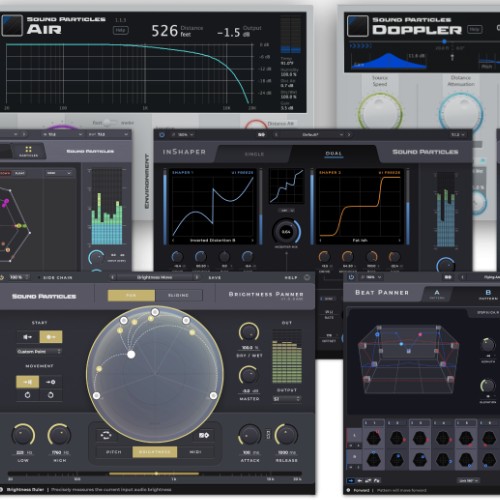
Task: Go to next preset in inShaper
Action: [x=349, y=135]
